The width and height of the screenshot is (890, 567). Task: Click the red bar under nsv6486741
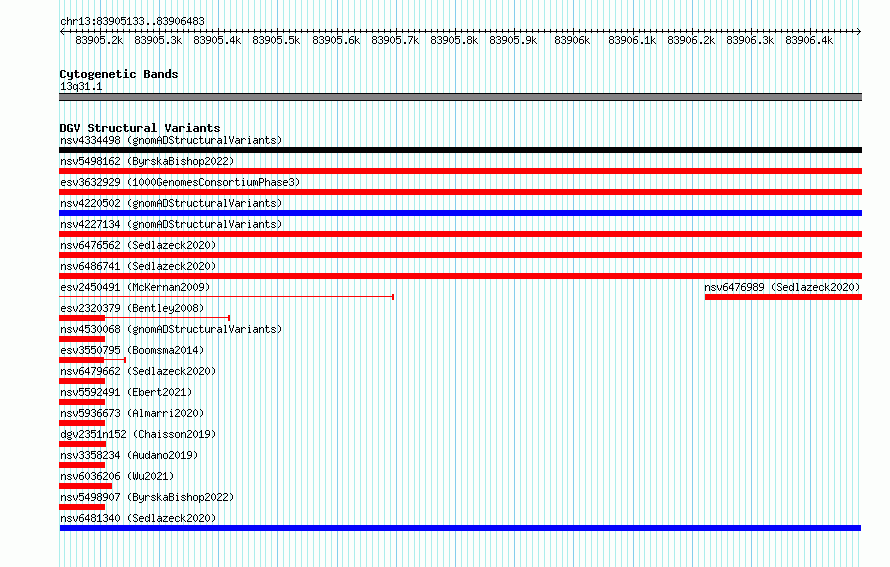pos(460,276)
